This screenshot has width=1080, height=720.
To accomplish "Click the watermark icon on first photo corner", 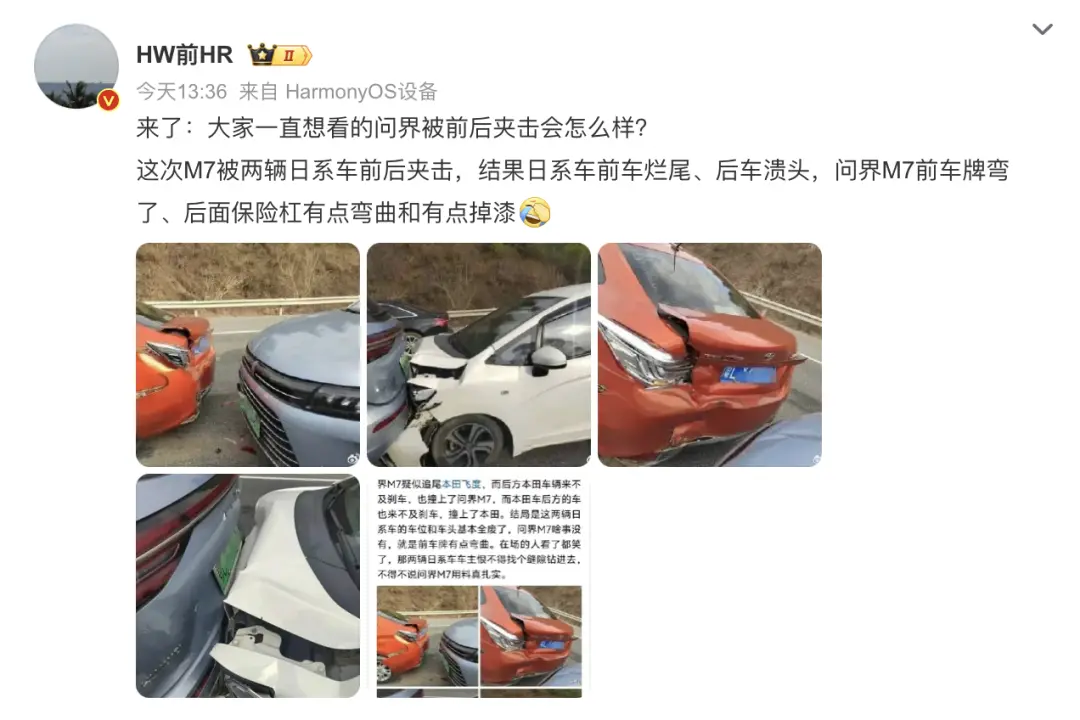I will coord(353,458).
